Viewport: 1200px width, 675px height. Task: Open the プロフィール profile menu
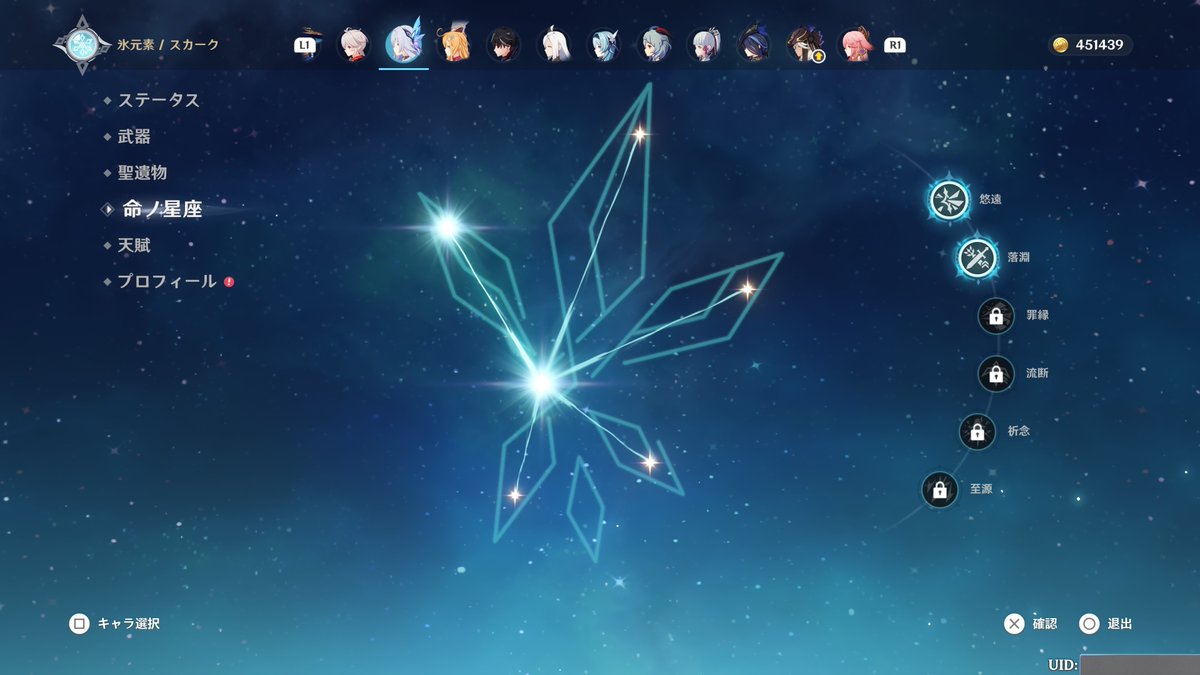pos(168,282)
